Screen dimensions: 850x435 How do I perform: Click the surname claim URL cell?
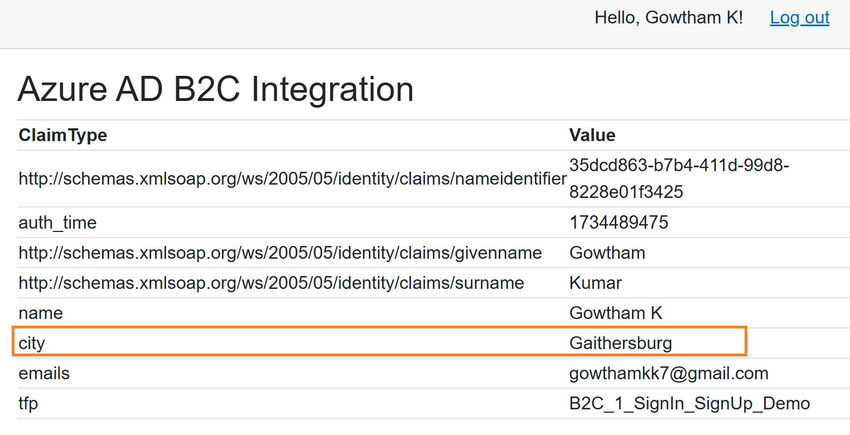[x=271, y=283]
